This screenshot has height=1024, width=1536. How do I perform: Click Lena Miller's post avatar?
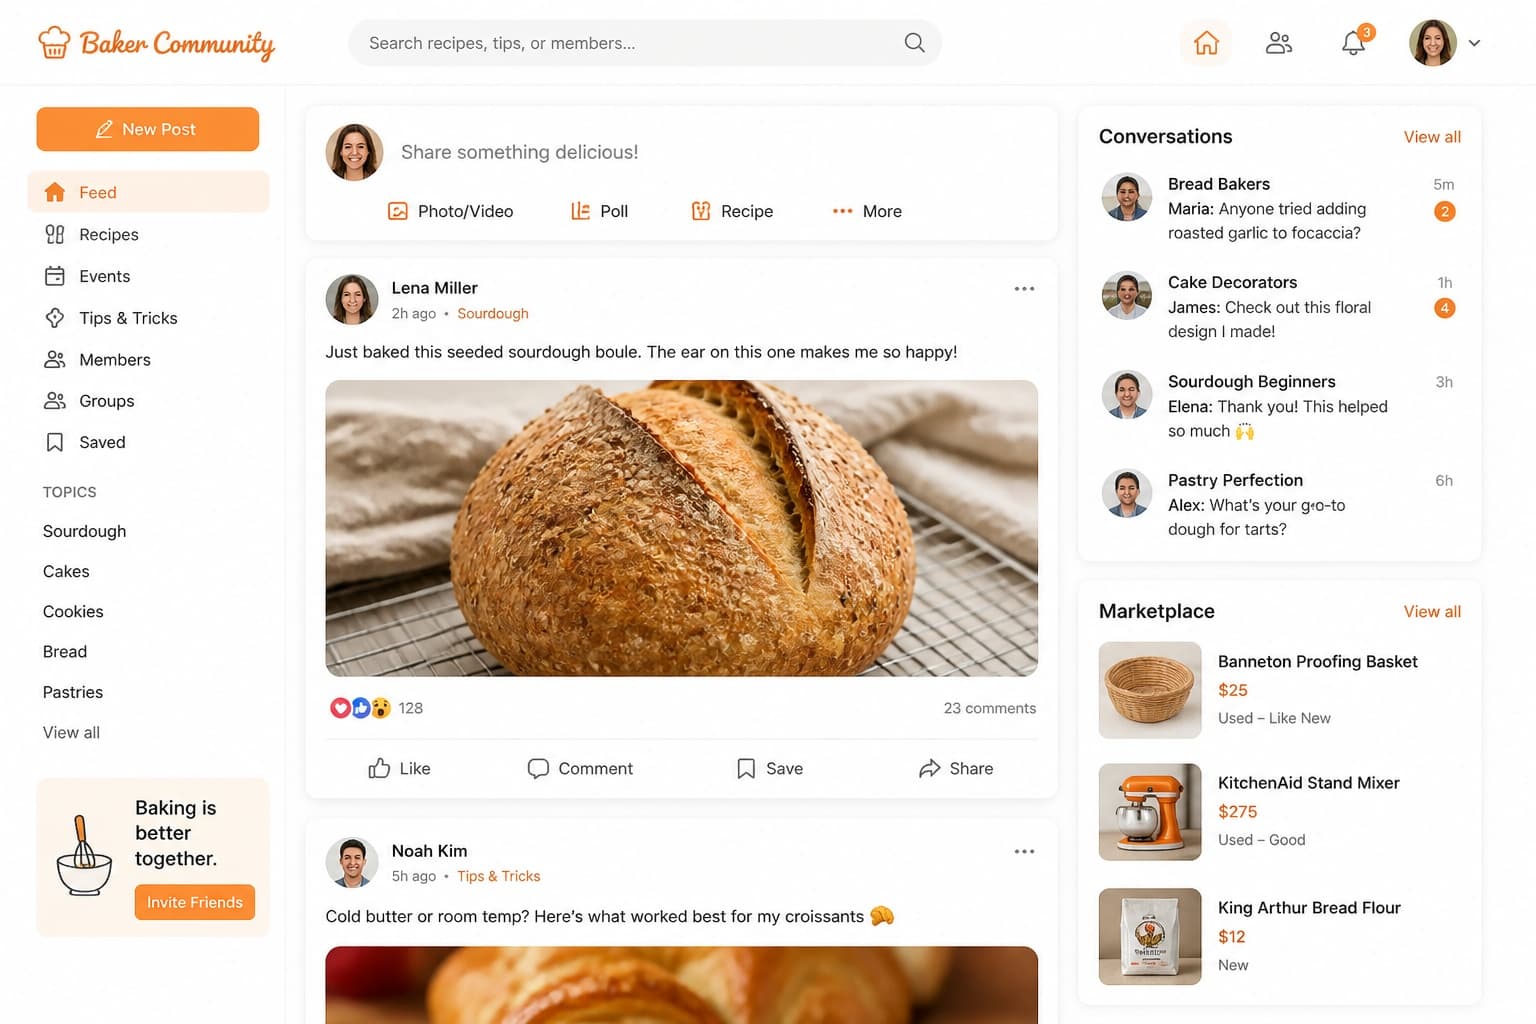coord(352,300)
